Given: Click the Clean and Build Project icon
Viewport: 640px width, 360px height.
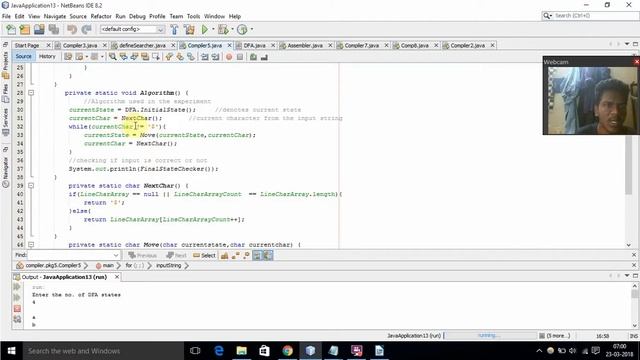Looking at the screenshot, I should click(x=189, y=29).
